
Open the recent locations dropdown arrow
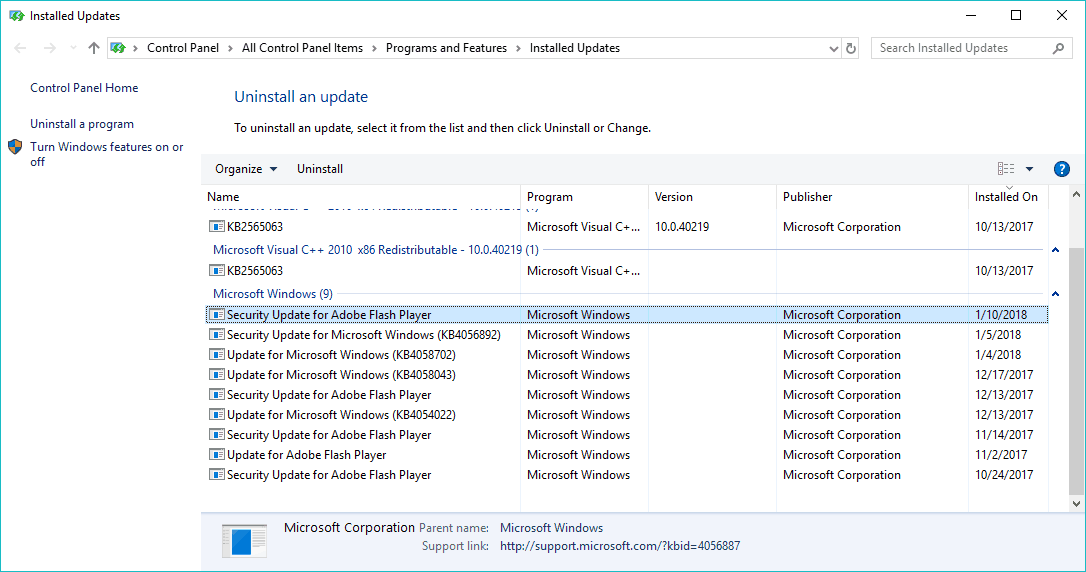73,48
